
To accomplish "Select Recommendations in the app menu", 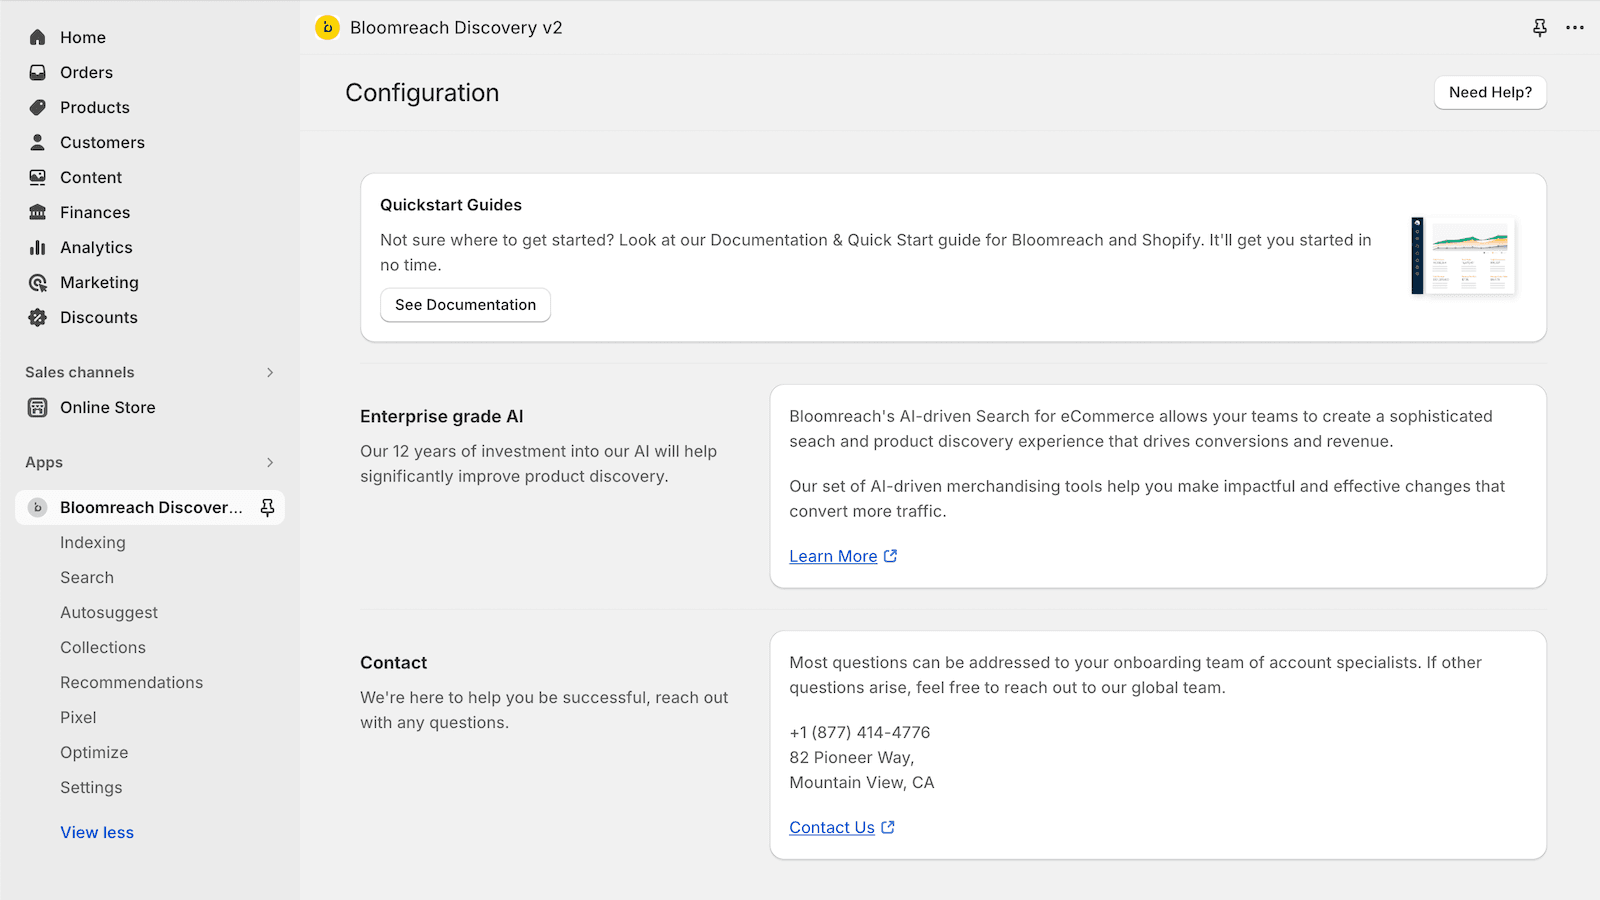I will (131, 682).
